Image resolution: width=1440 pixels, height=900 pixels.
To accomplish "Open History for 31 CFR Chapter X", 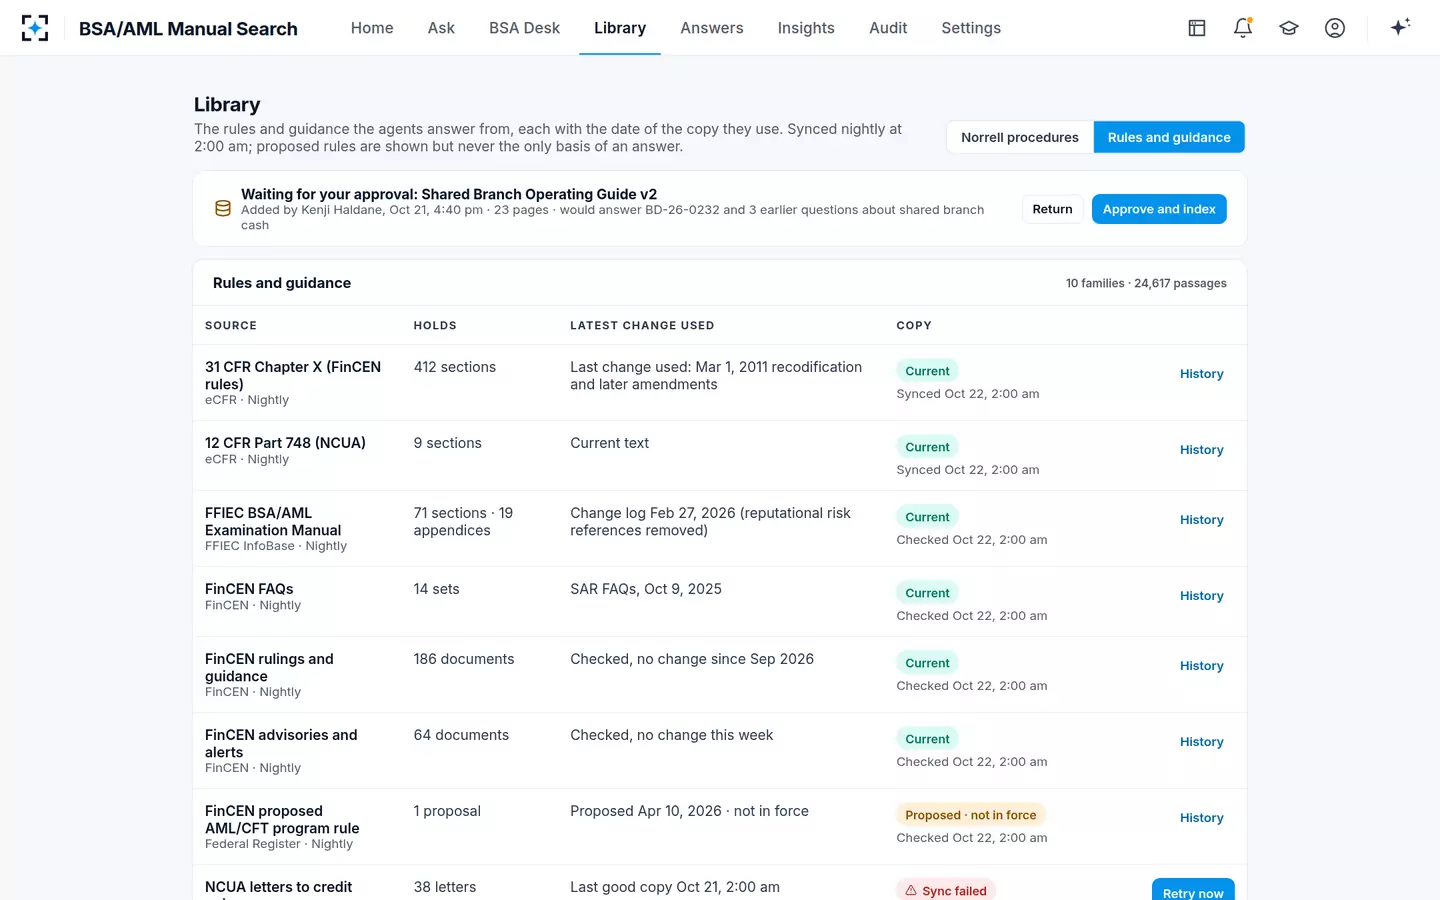I will 1202,374.
